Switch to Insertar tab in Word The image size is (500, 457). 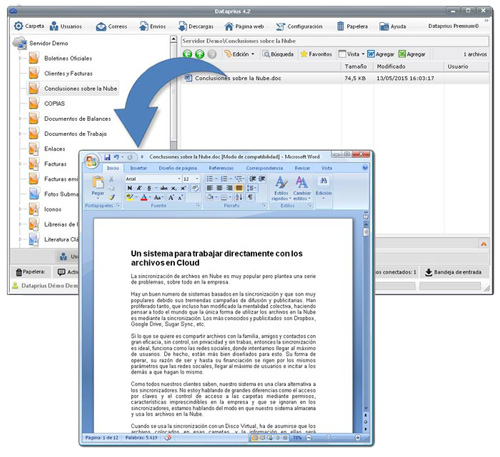point(138,168)
